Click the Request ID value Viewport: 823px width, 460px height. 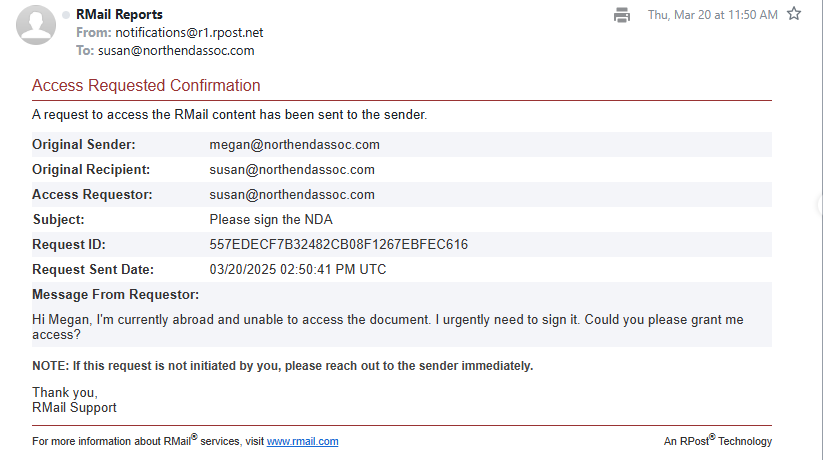click(338, 245)
